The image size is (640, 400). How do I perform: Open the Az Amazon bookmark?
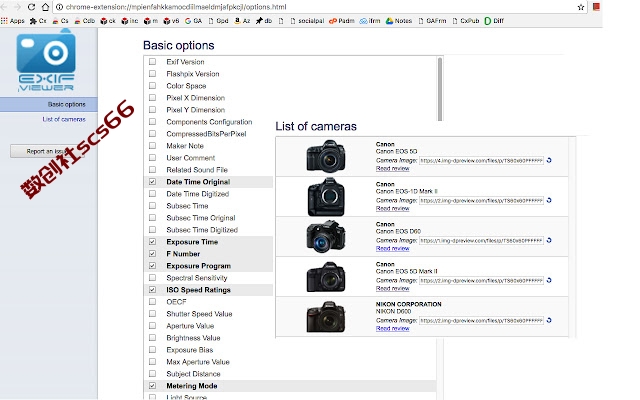(x=242, y=21)
